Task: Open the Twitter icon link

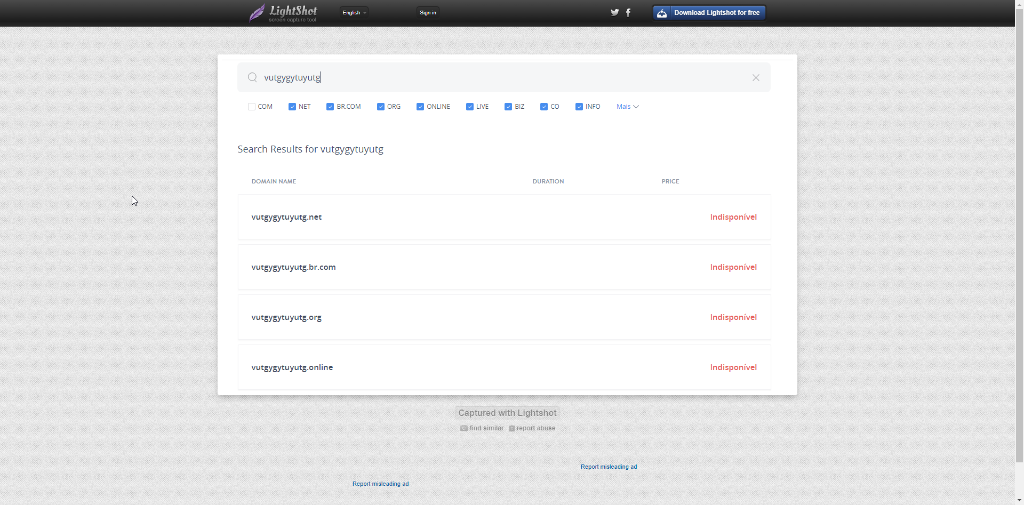Action: (615, 12)
